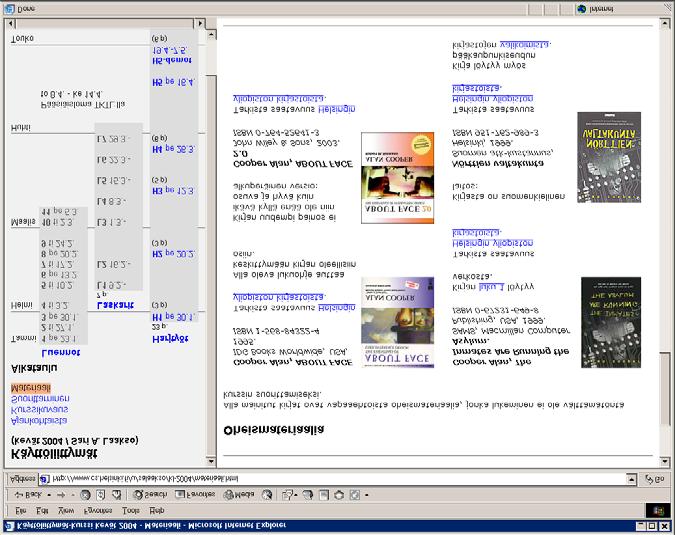Click the Home page icon

coord(116,495)
